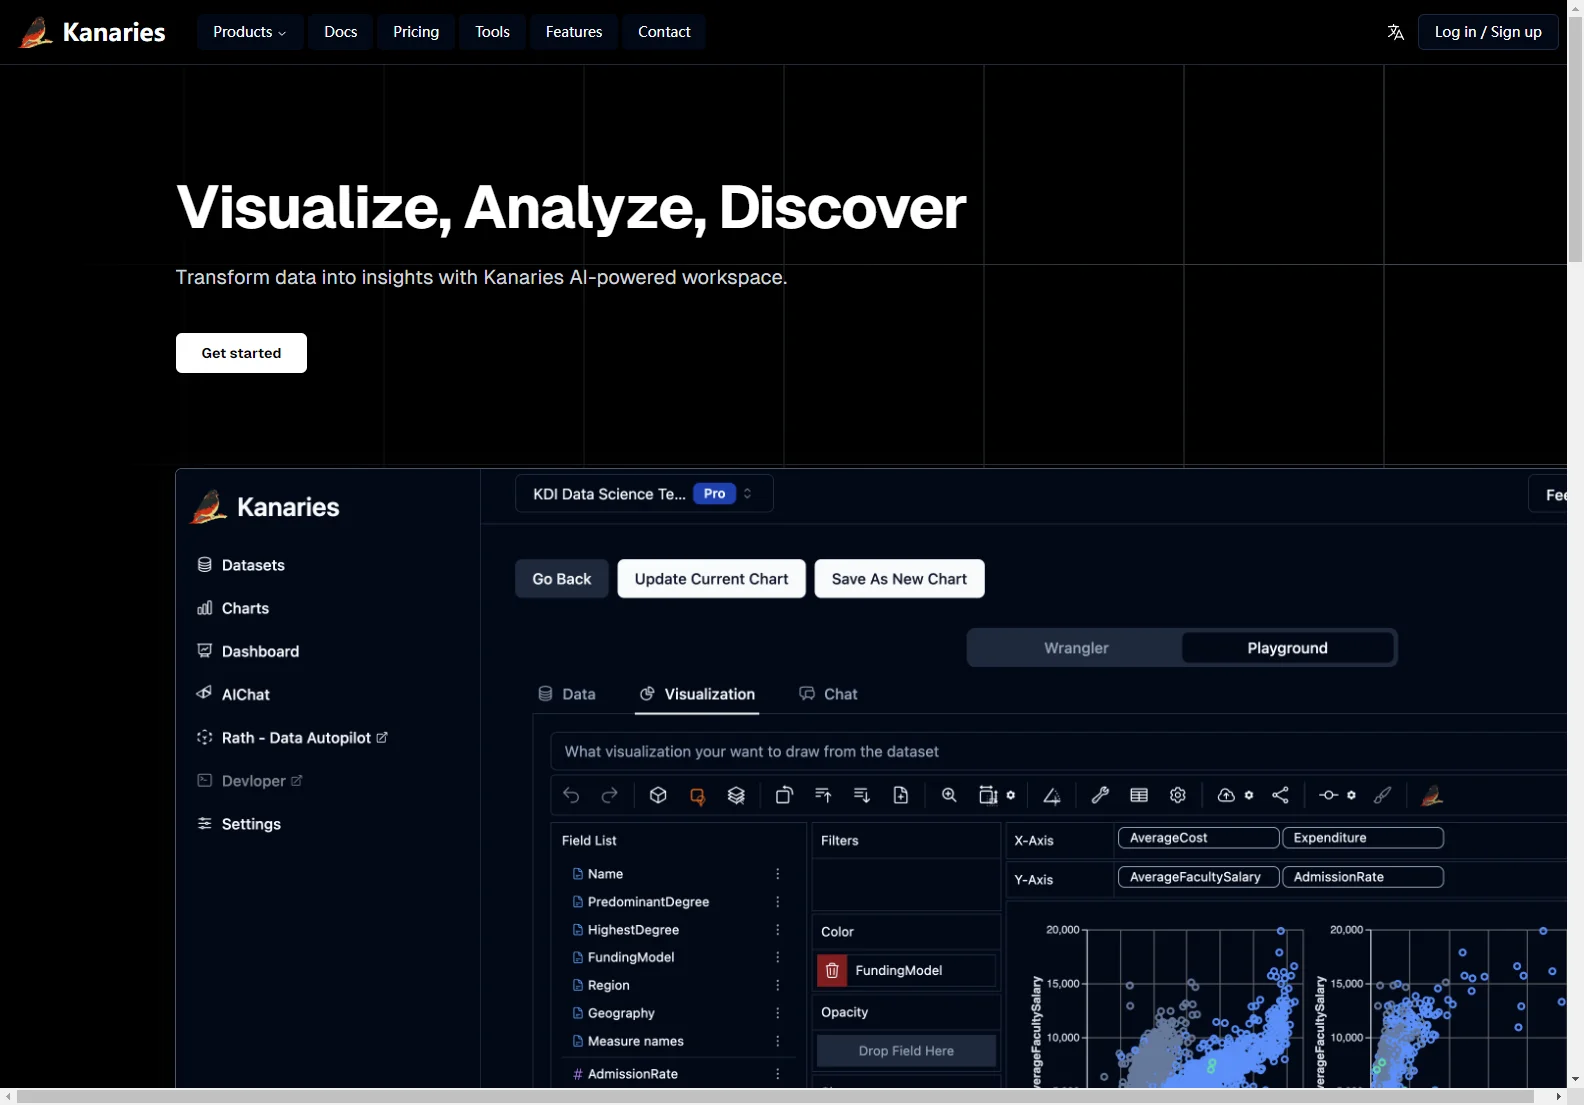This screenshot has width=1584, height=1105.
Task: Click the cloud export icon
Action: coord(1226,795)
